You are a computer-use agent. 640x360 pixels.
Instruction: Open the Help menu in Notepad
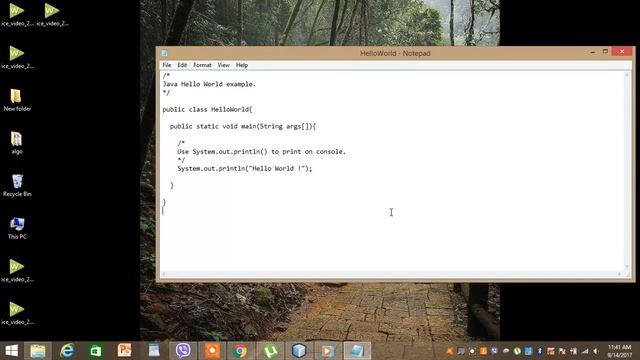tap(242, 65)
